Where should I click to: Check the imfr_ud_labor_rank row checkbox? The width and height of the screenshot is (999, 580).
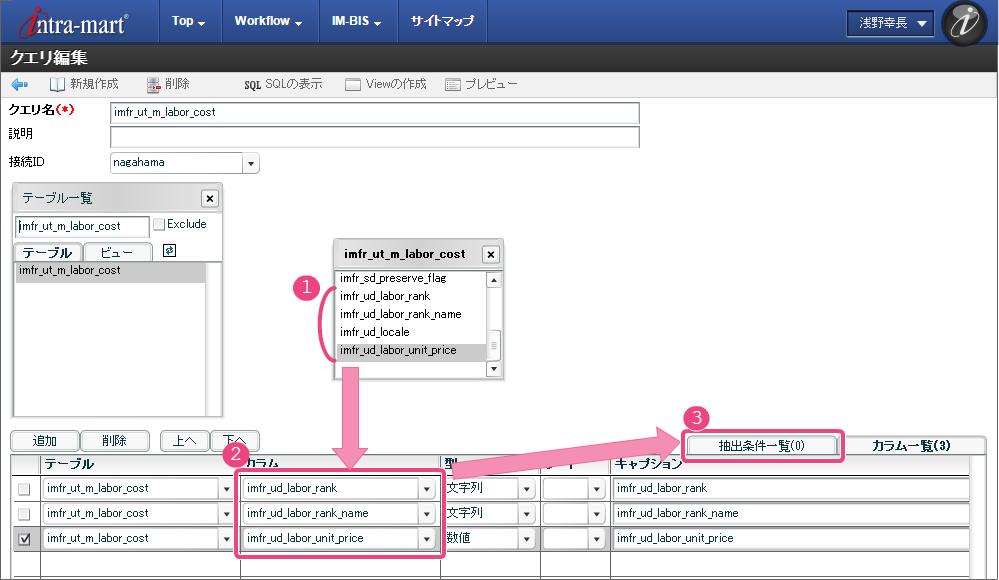click(24, 489)
